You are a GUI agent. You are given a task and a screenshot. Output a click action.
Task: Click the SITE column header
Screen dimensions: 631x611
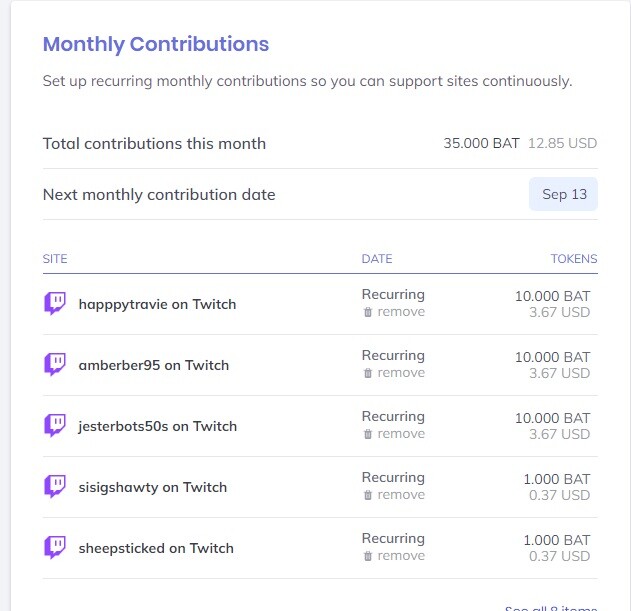55,259
